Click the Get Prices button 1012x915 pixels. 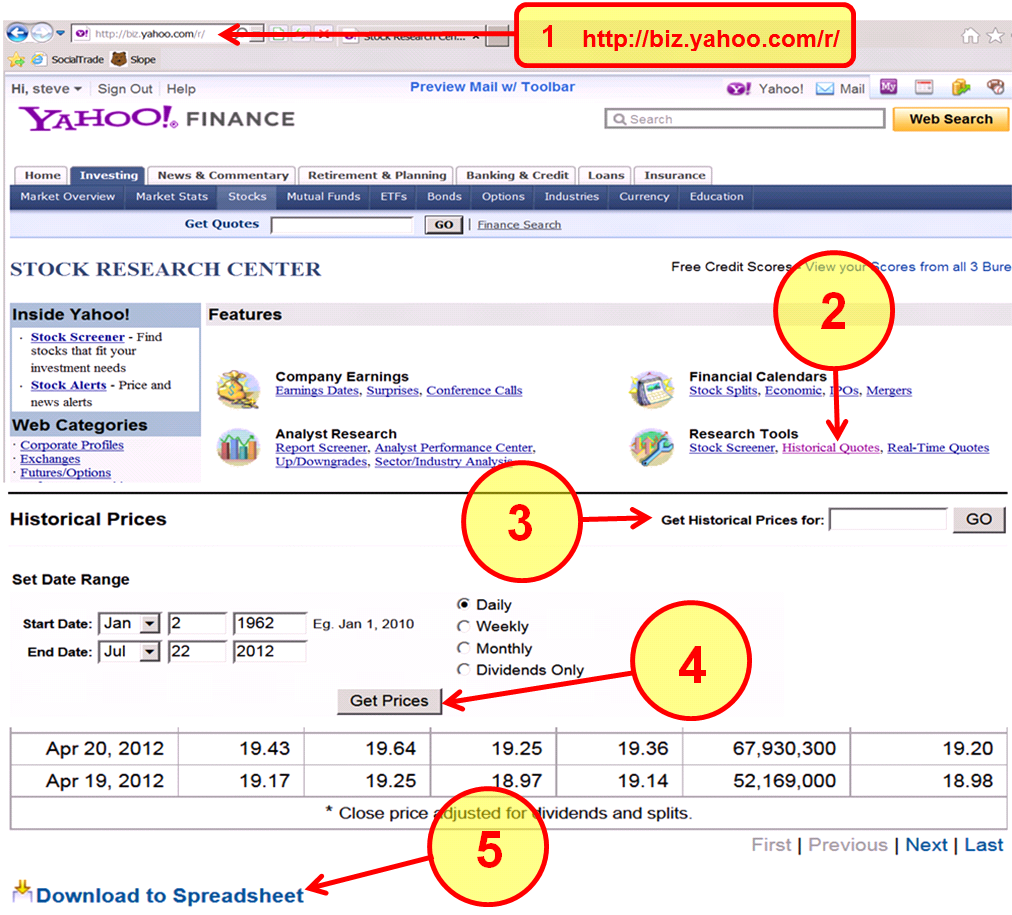point(389,701)
